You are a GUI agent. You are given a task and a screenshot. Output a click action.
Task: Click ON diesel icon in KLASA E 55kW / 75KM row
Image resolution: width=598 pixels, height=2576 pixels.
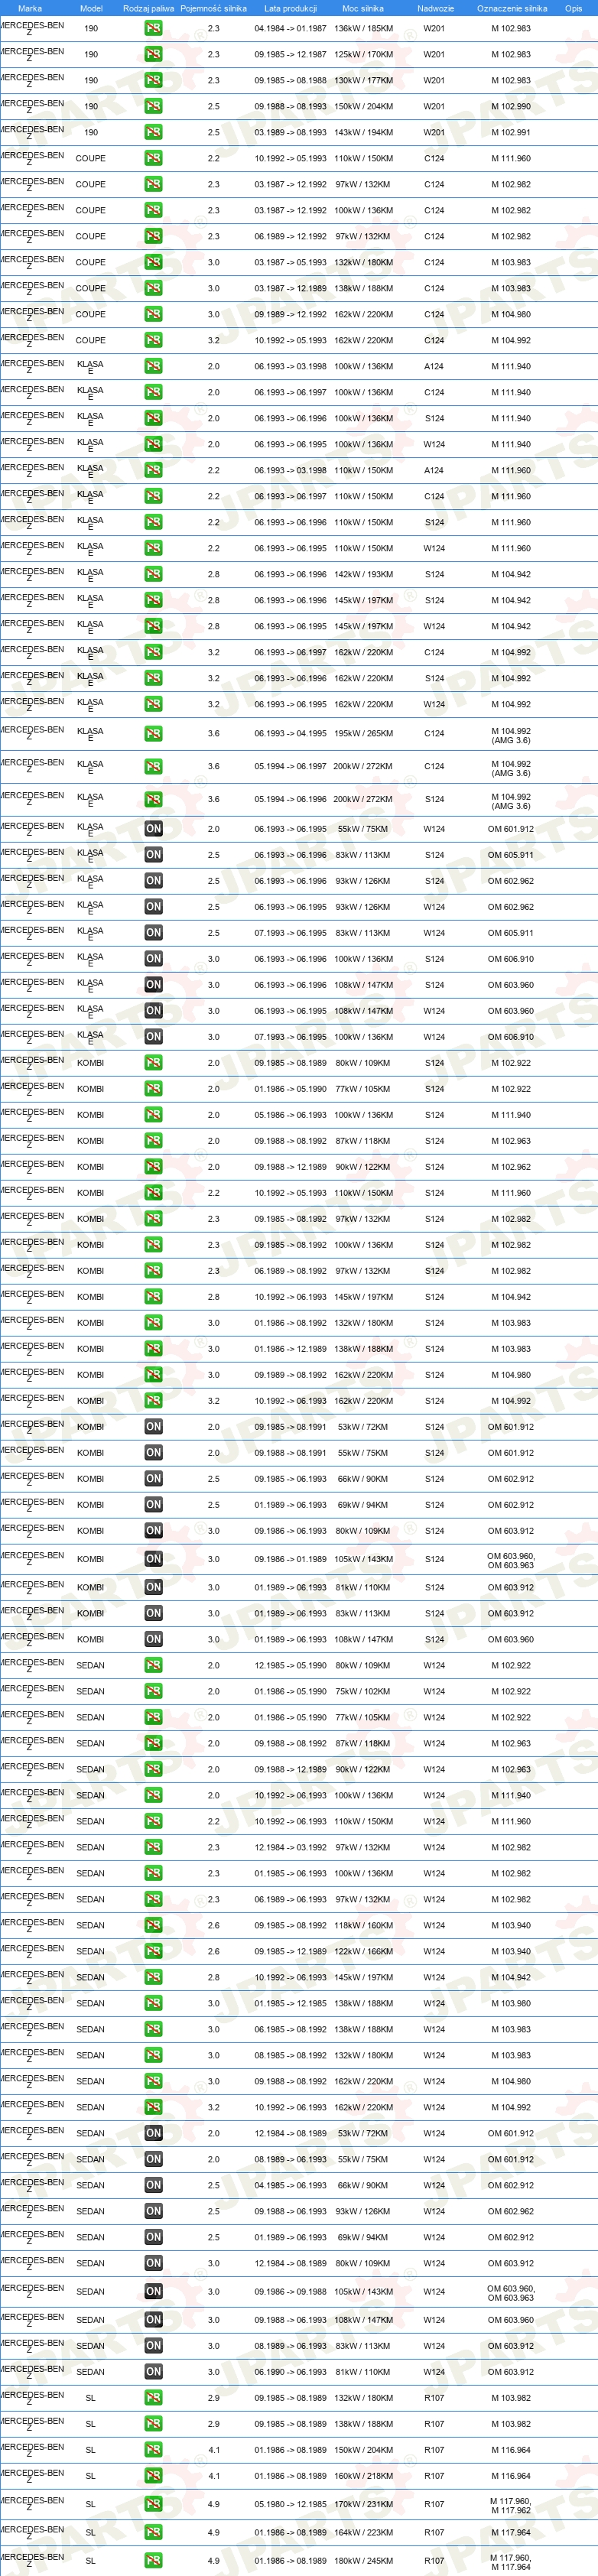click(x=153, y=829)
